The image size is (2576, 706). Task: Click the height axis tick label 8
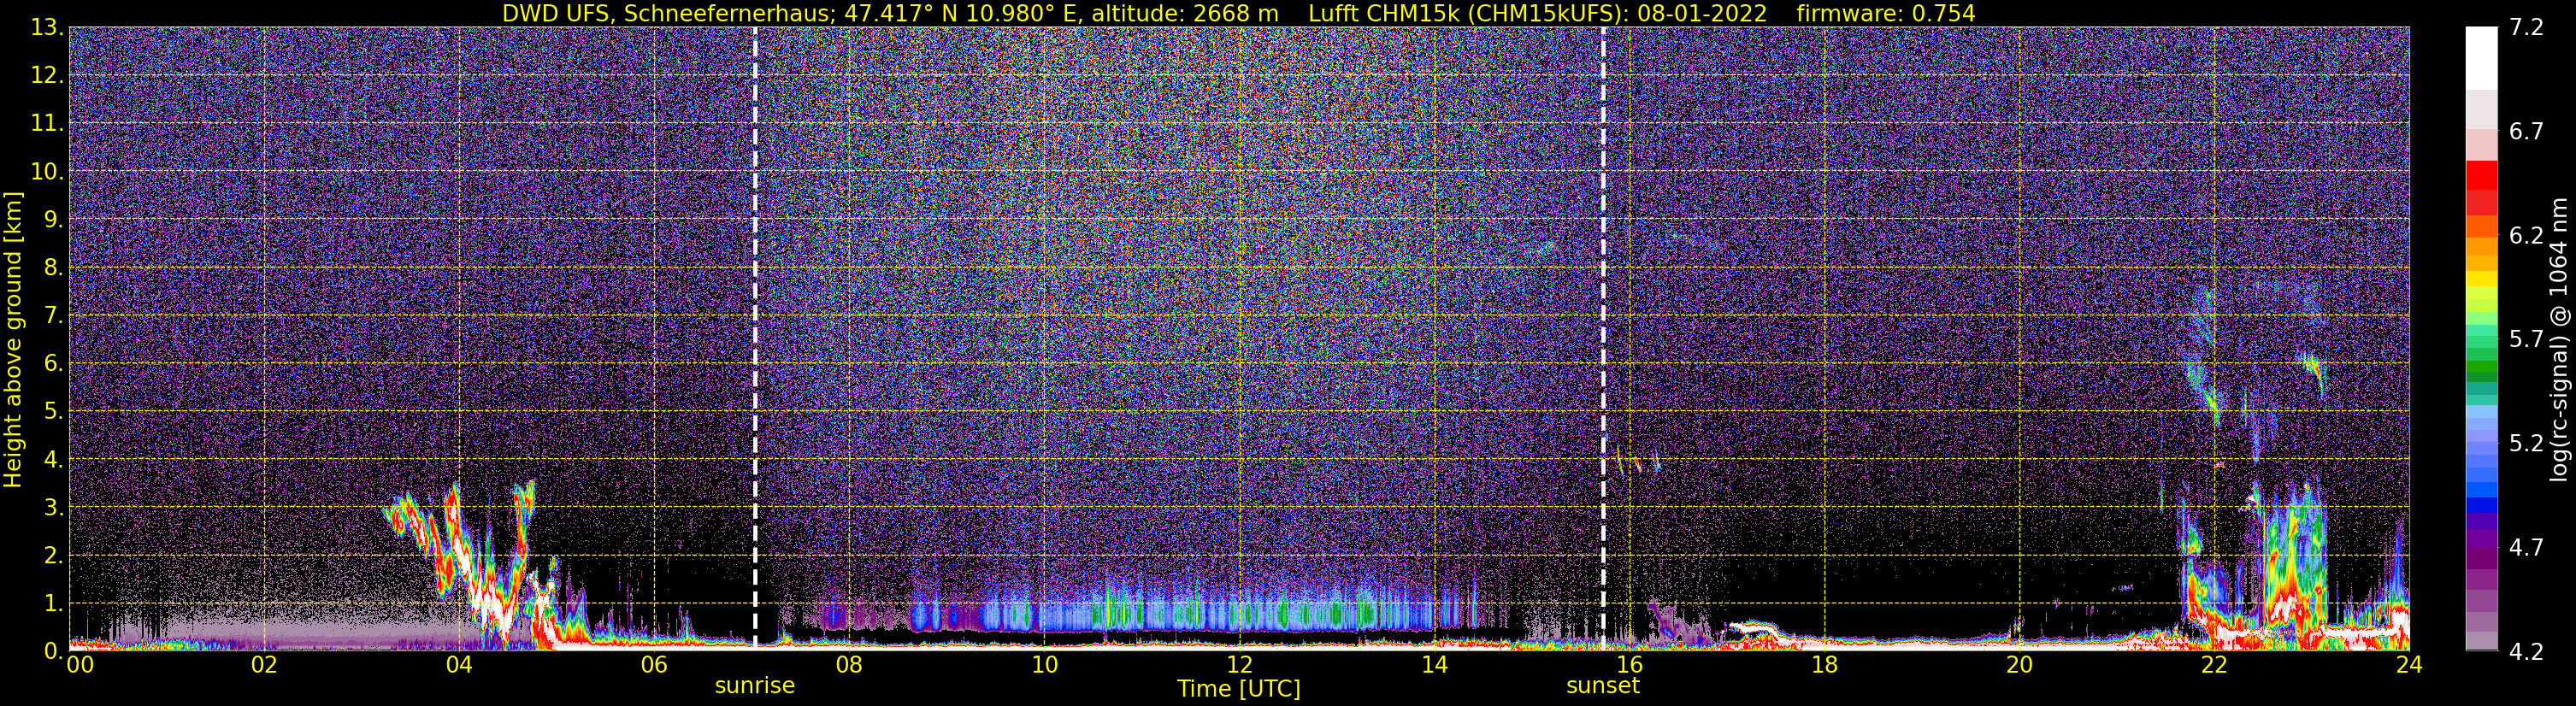pyautogui.click(x=53, y=267)
